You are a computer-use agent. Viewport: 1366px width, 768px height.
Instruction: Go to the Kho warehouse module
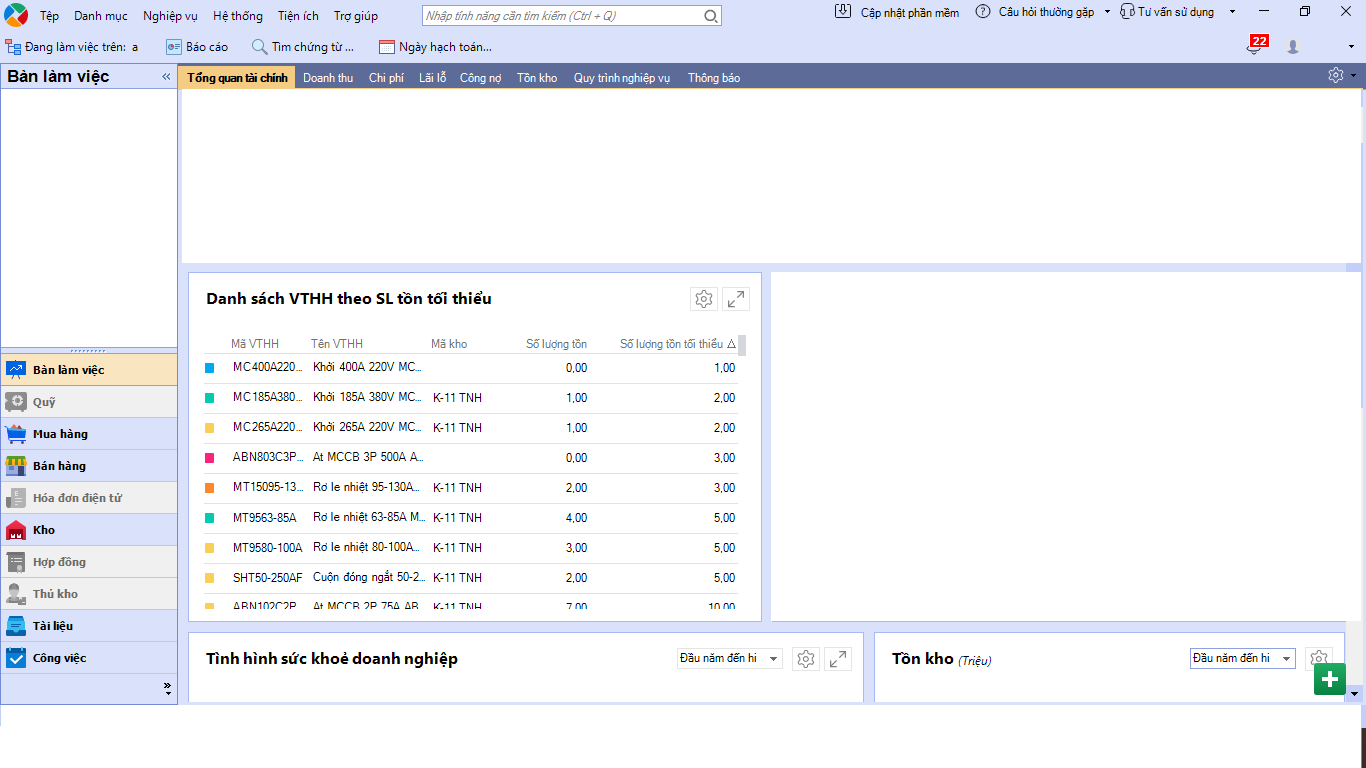[x=44, y=530]
